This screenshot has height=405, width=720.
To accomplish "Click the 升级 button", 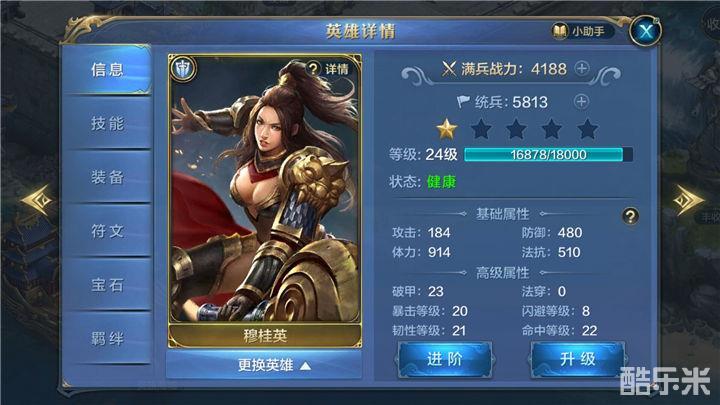I will tap(578, 360).
